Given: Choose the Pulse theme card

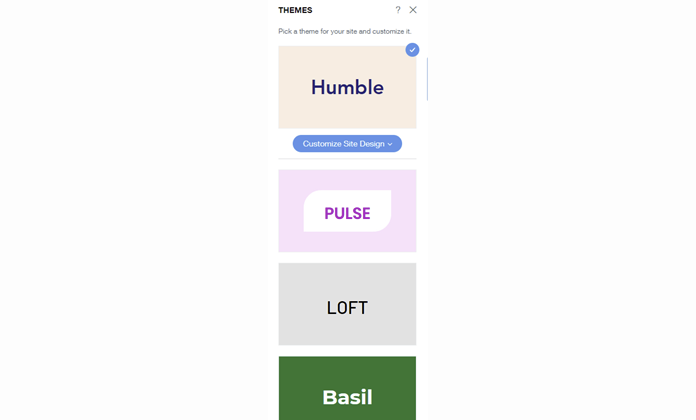Looking at the screenshot, I should (x=347, y=211).
